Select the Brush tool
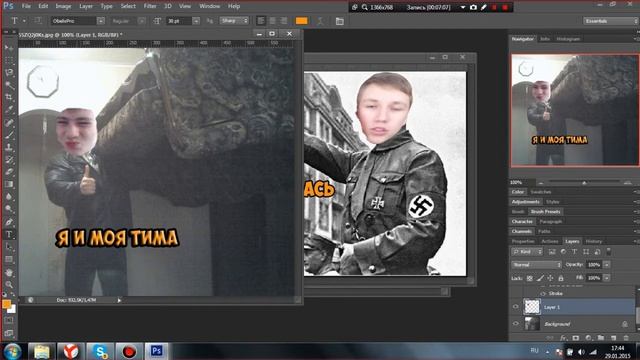Image resolution: width=640 pixels, height=360 pixels. pos(9,135)
